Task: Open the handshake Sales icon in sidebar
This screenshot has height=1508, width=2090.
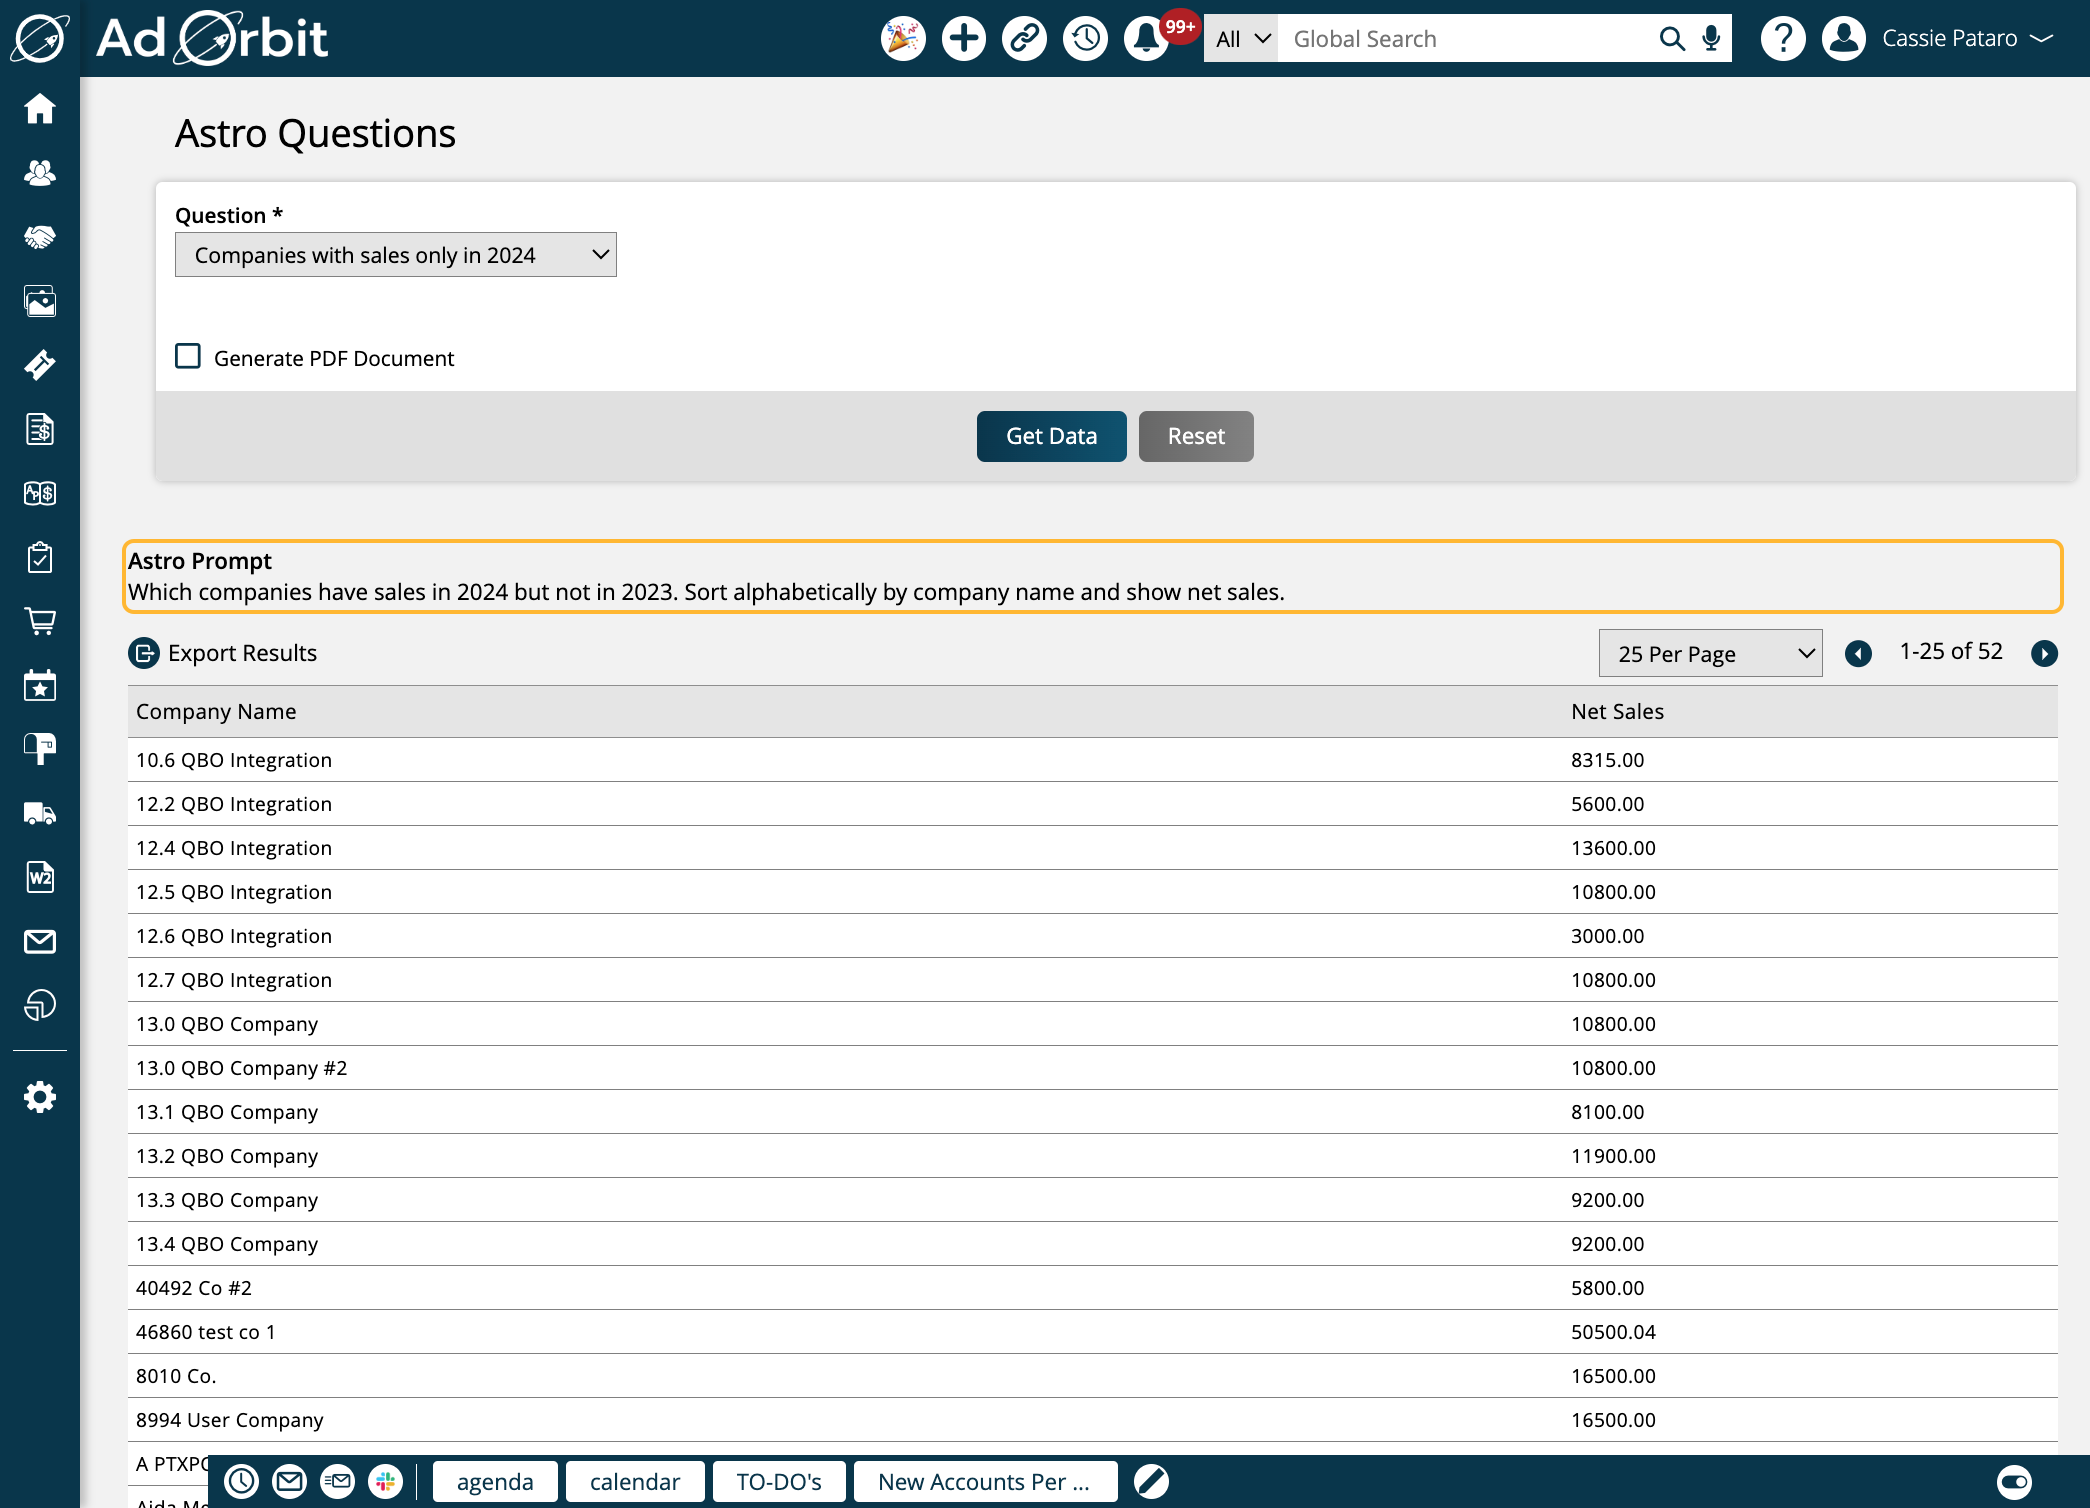Action: [x=40, y=237]
